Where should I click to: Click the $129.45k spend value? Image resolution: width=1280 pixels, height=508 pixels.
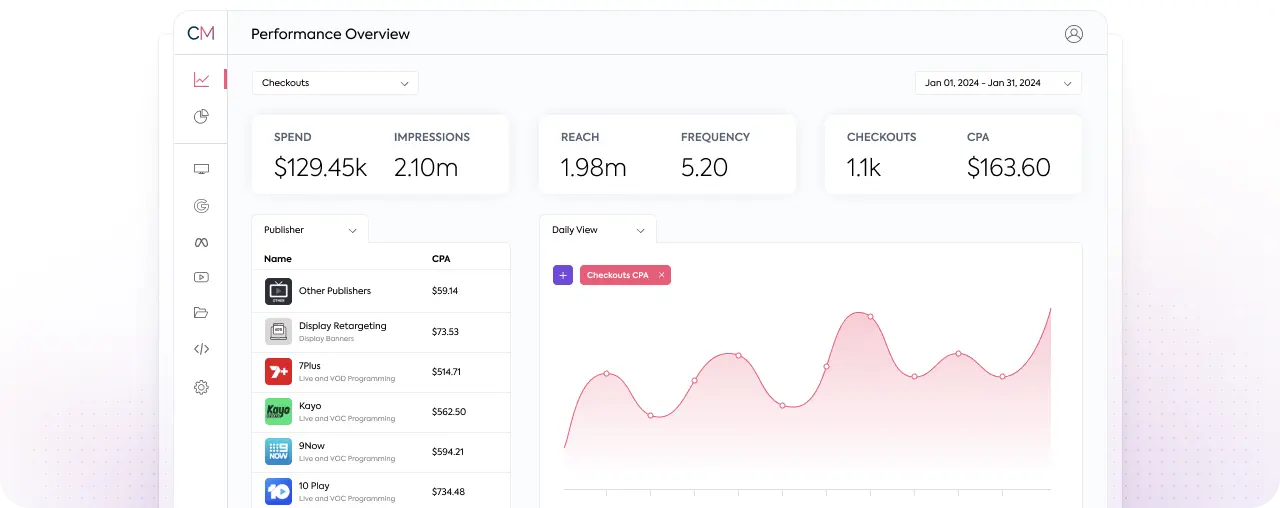(321, 168)
